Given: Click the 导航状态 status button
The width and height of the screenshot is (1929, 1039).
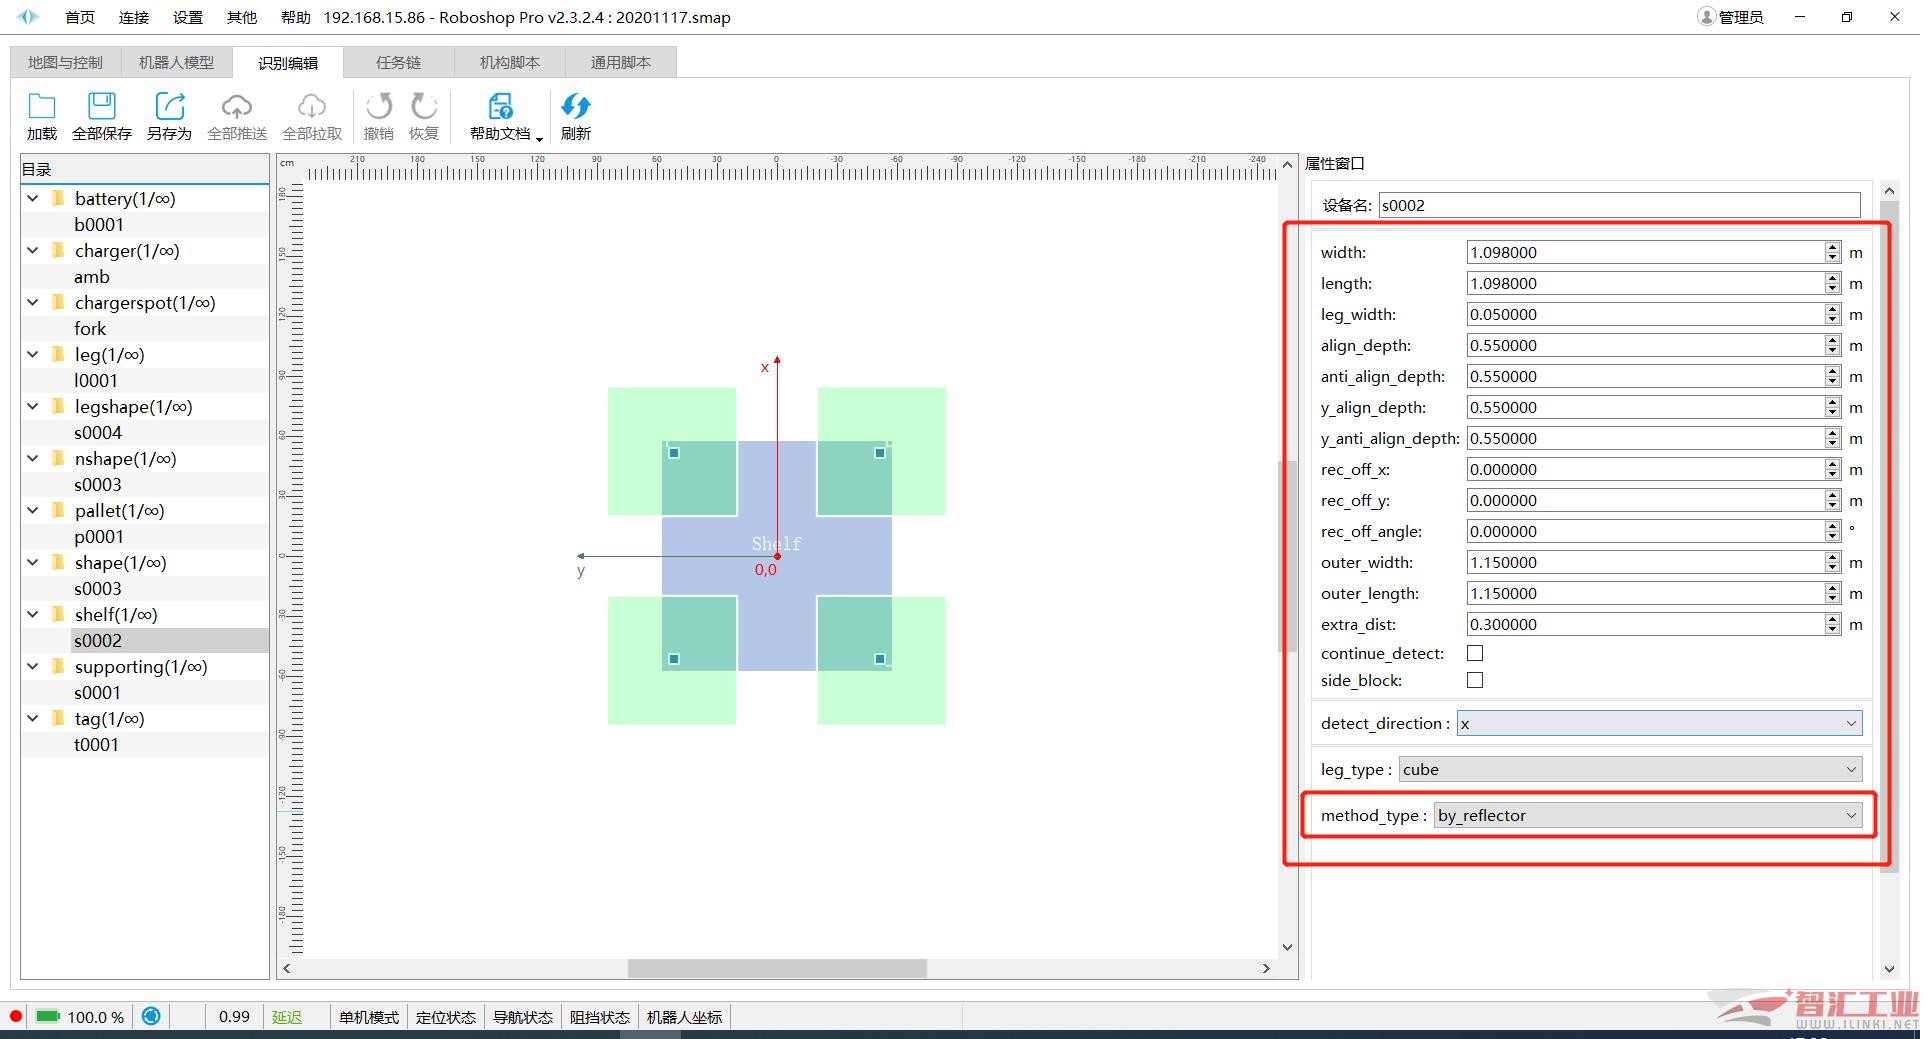Looking at the screenshot, I should [523, 1017].
